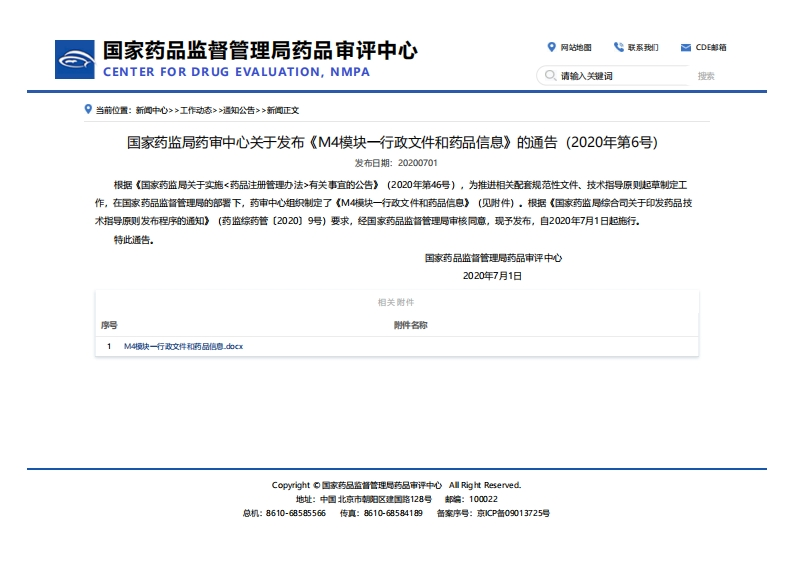Focus the 请输入关键词 search field
The height and width of the screenshot is (561, 793).
pos(620,76)
